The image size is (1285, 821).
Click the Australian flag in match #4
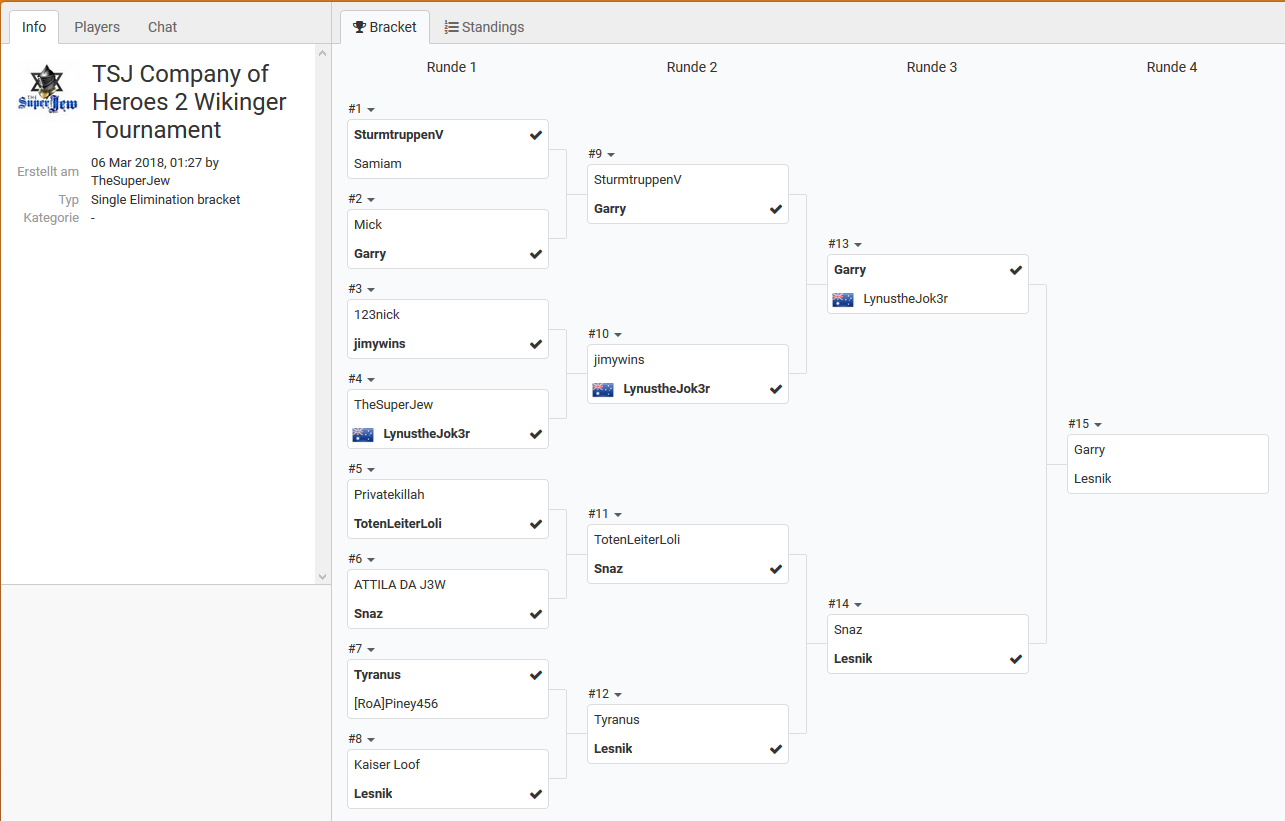[x=363, y=434]
